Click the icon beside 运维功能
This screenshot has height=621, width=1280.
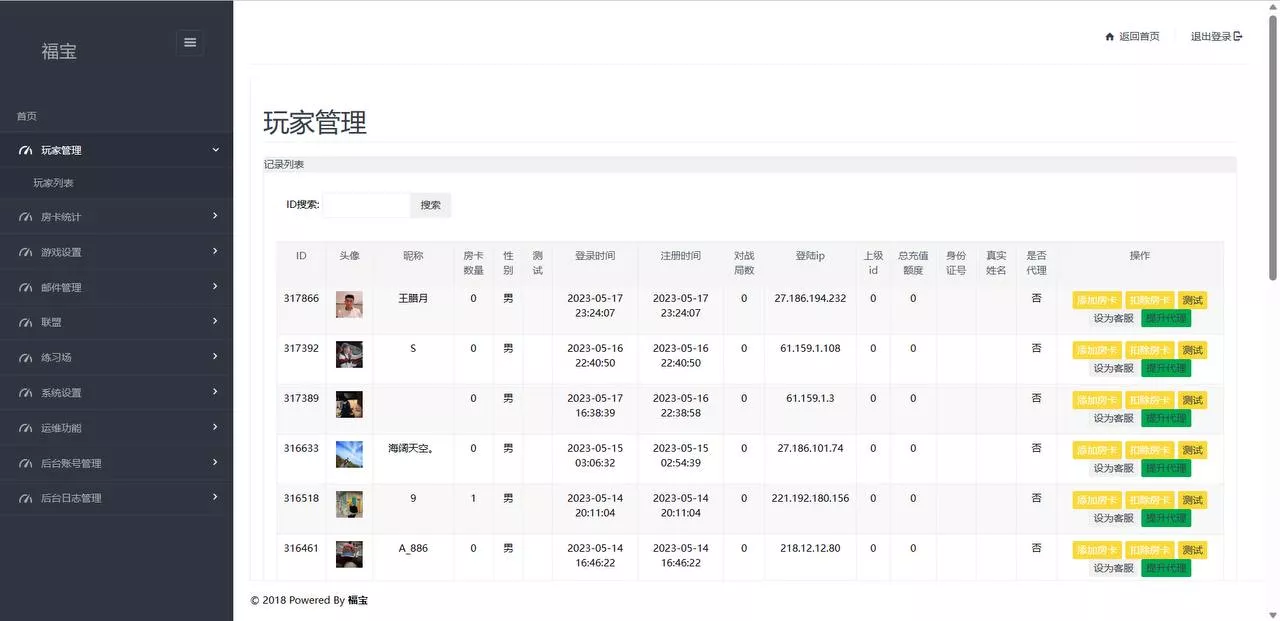(x=25, y=427)
